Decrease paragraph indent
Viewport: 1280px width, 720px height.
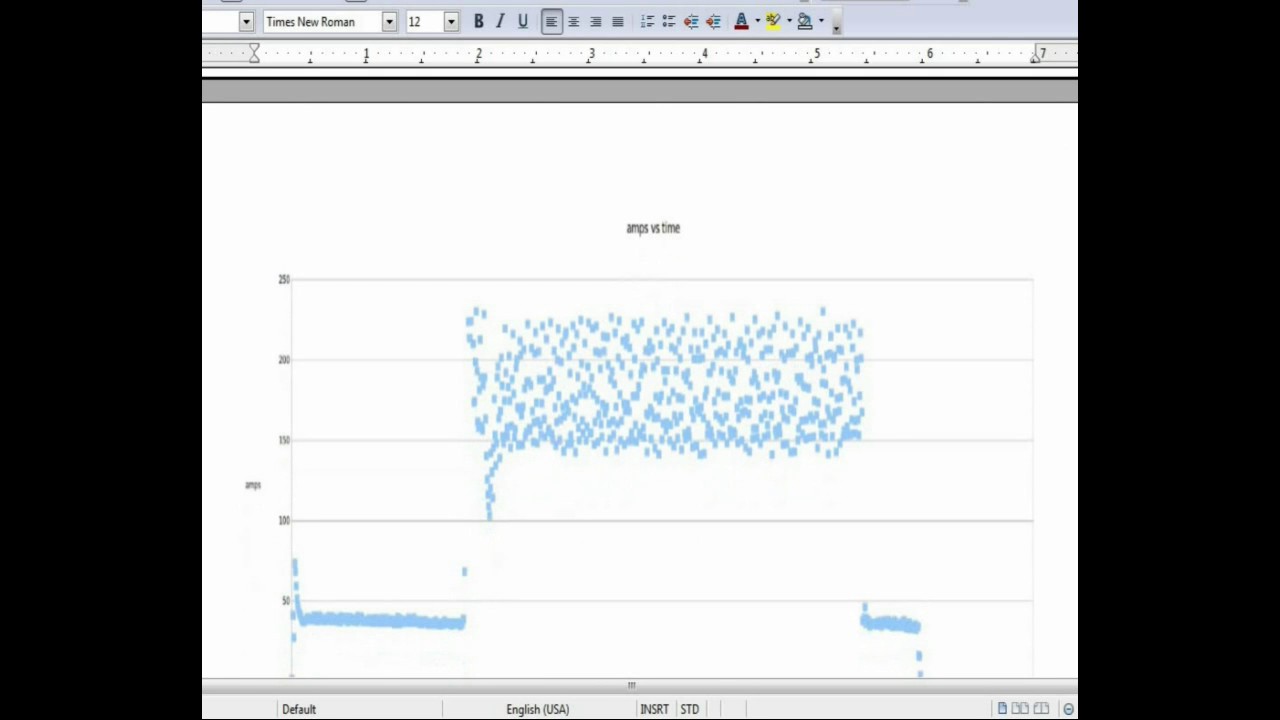691,21
